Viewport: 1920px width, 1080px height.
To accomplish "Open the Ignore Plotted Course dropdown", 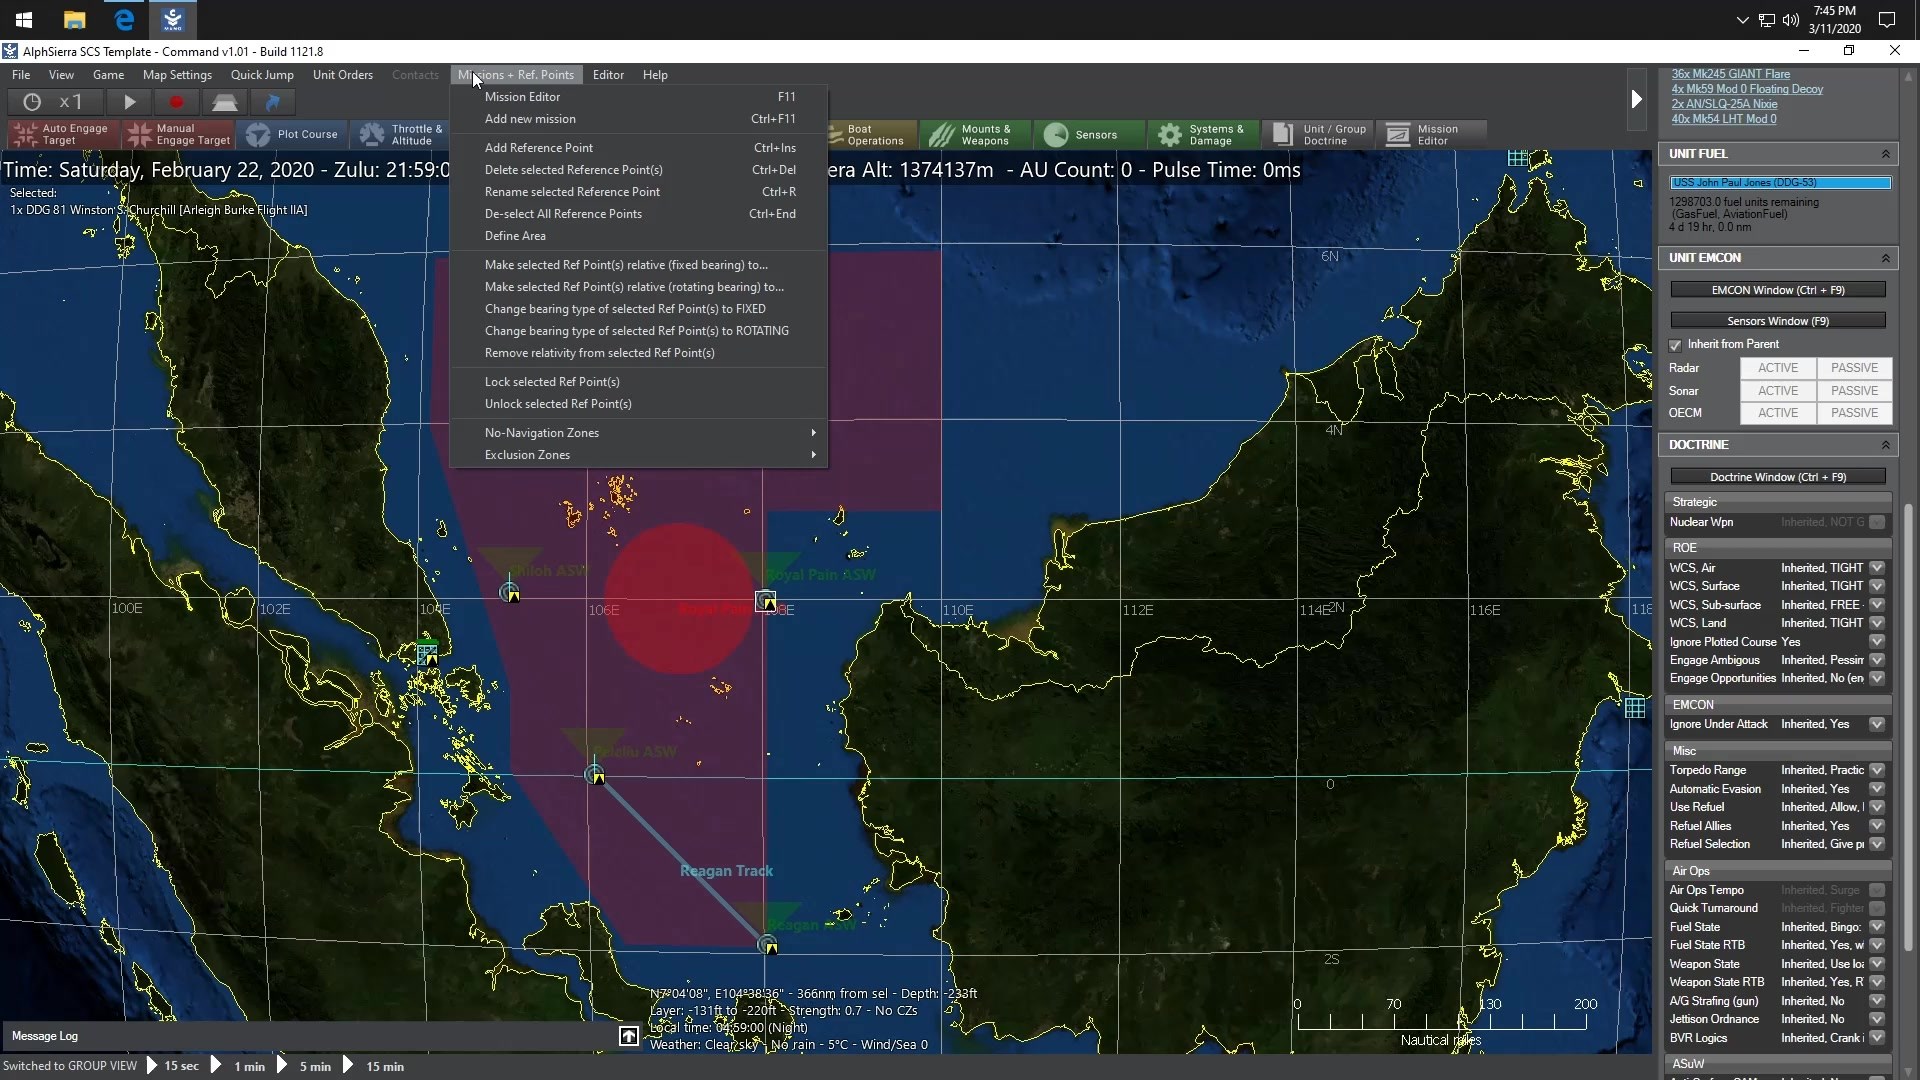I will click(1877, 642).
